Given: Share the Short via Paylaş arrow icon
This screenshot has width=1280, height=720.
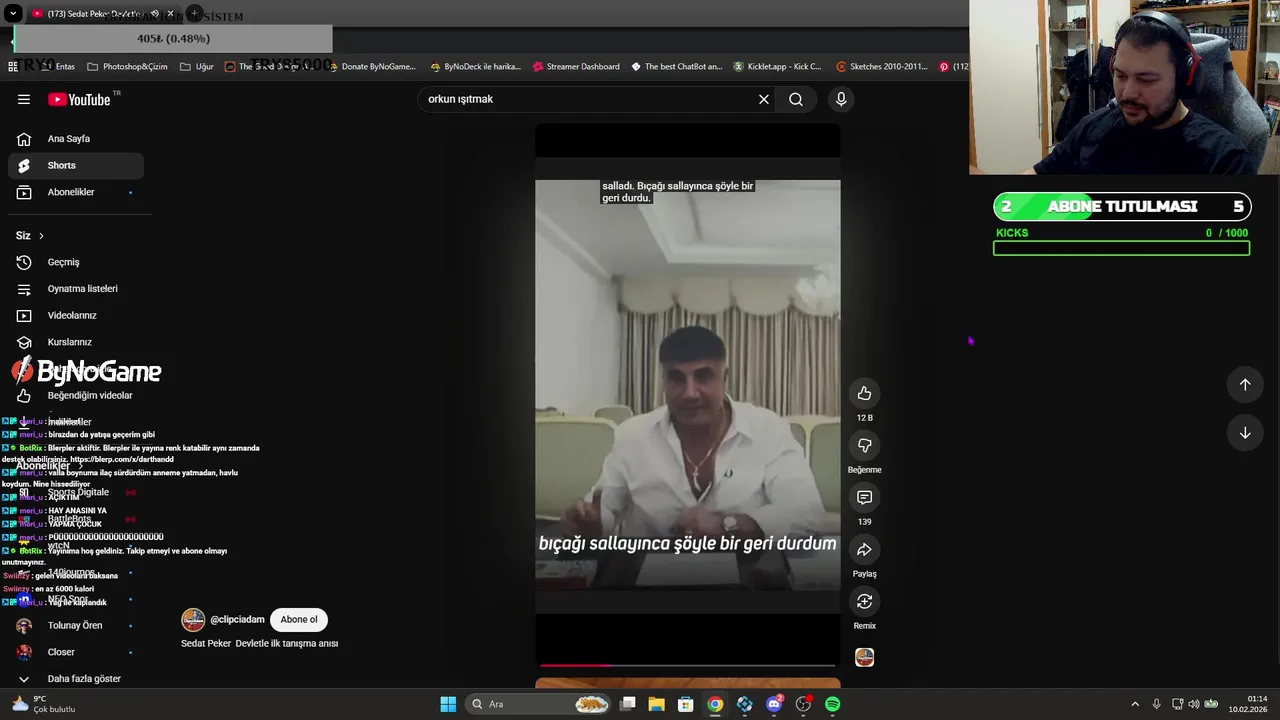Looking at the screenshot, I should pos(864,549).
